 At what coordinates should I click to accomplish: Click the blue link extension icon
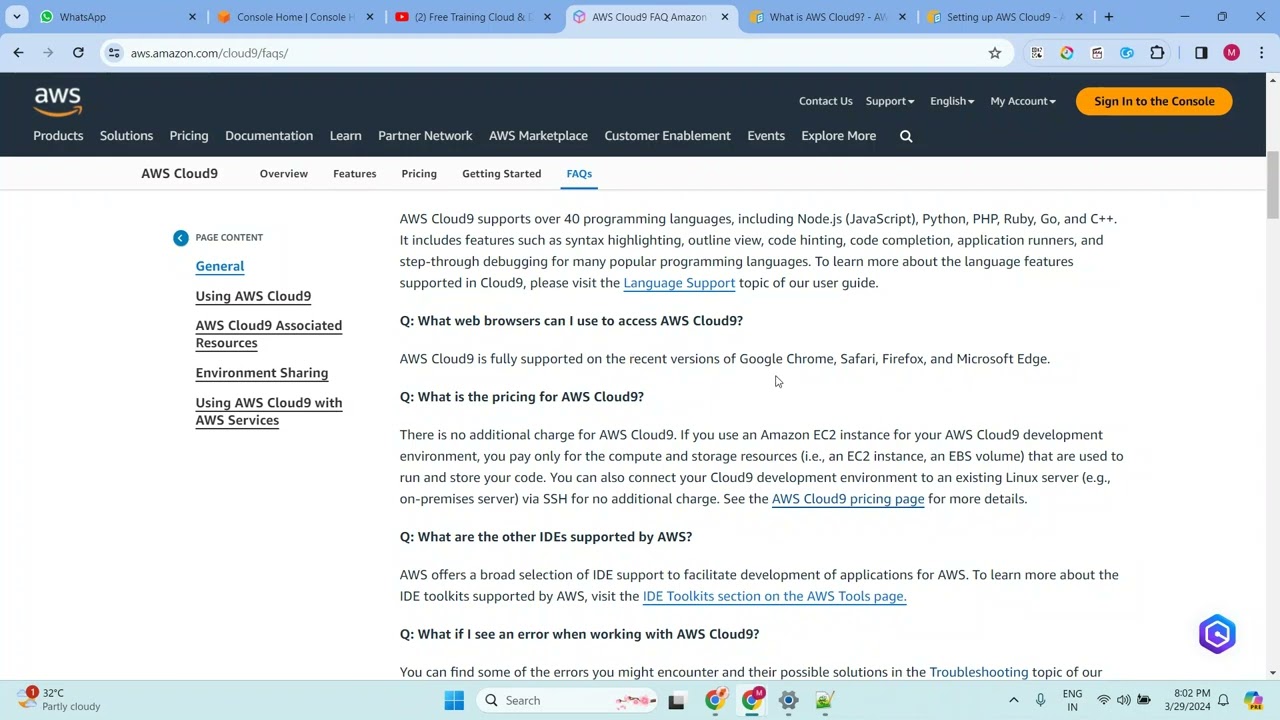(1127, 53)
